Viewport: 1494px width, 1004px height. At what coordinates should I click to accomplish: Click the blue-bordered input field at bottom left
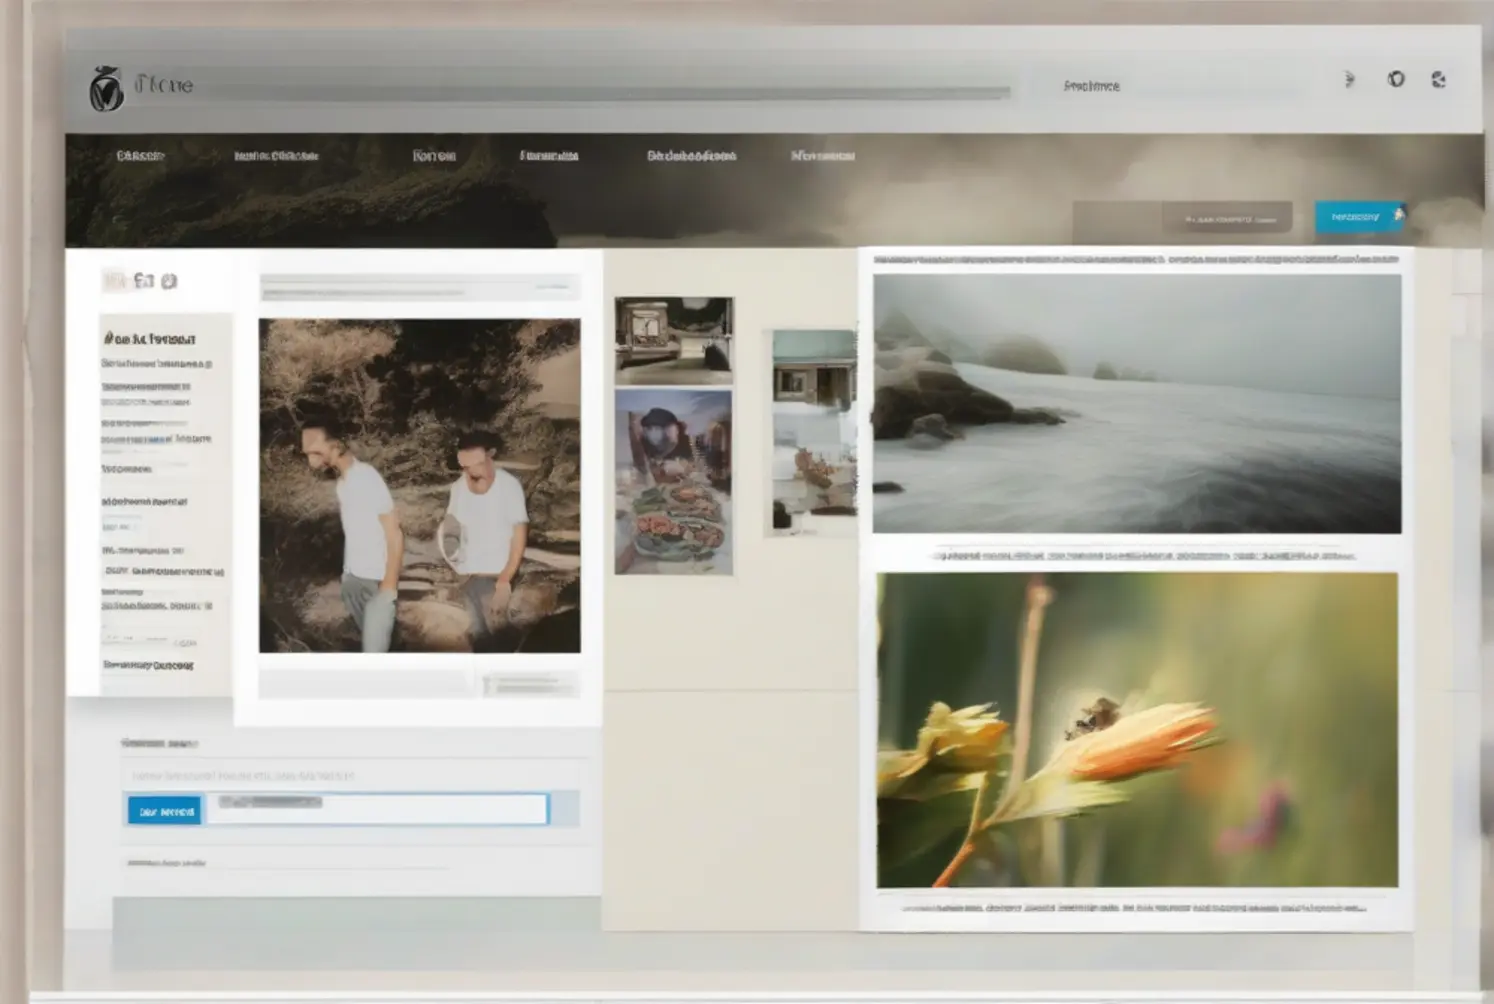tap(377, 809)
